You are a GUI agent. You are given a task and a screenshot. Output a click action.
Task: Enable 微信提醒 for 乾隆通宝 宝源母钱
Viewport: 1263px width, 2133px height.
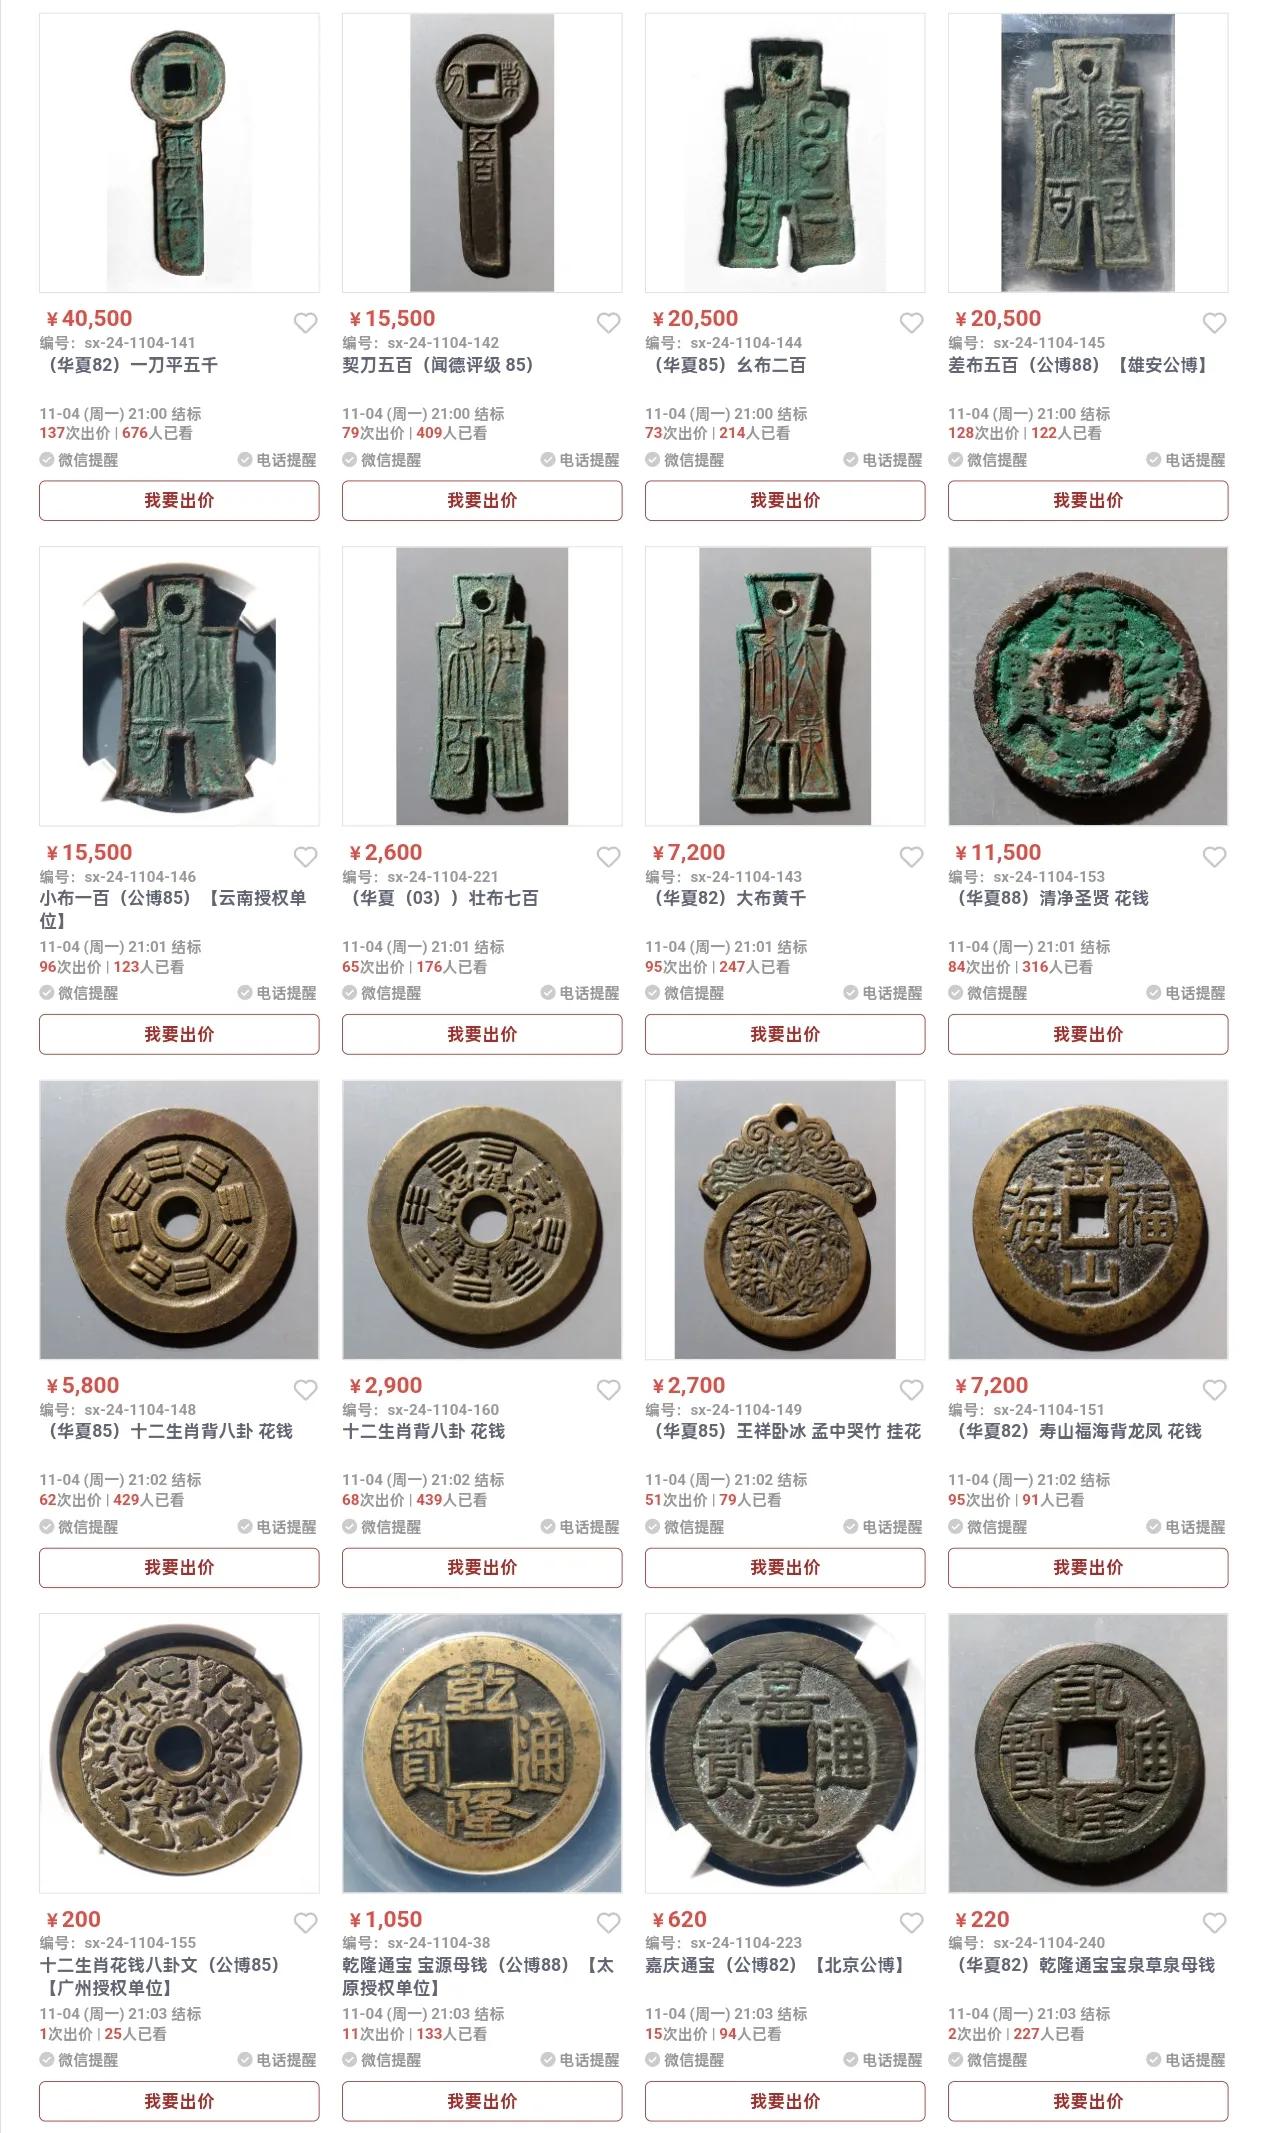click(x=382, y=2060)
